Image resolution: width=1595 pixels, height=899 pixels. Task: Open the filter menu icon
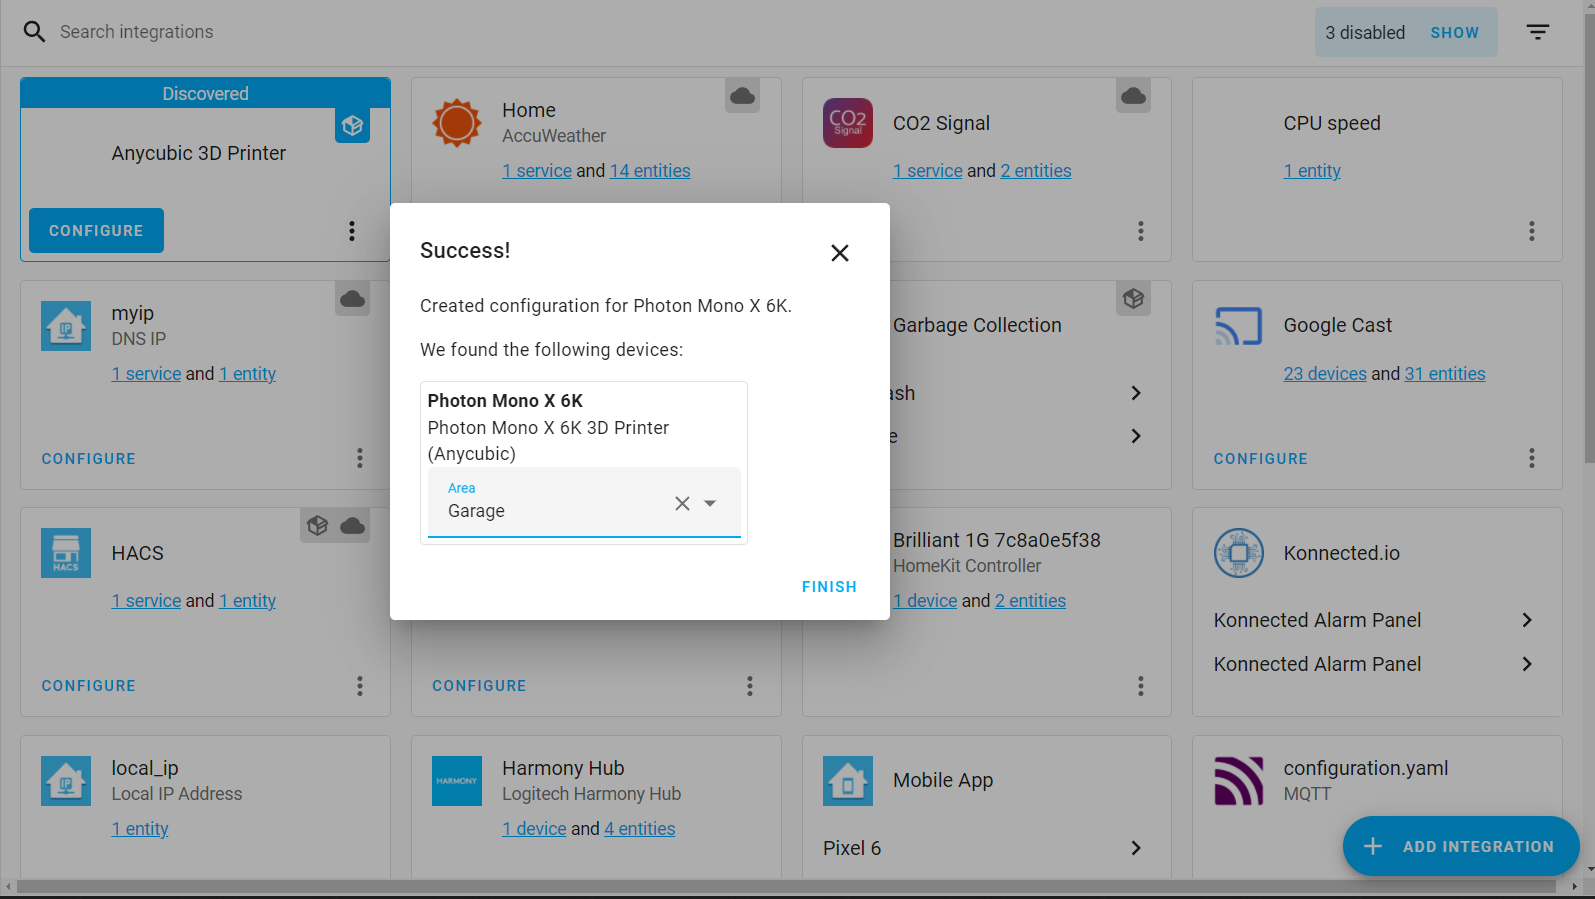[1538, 32]
